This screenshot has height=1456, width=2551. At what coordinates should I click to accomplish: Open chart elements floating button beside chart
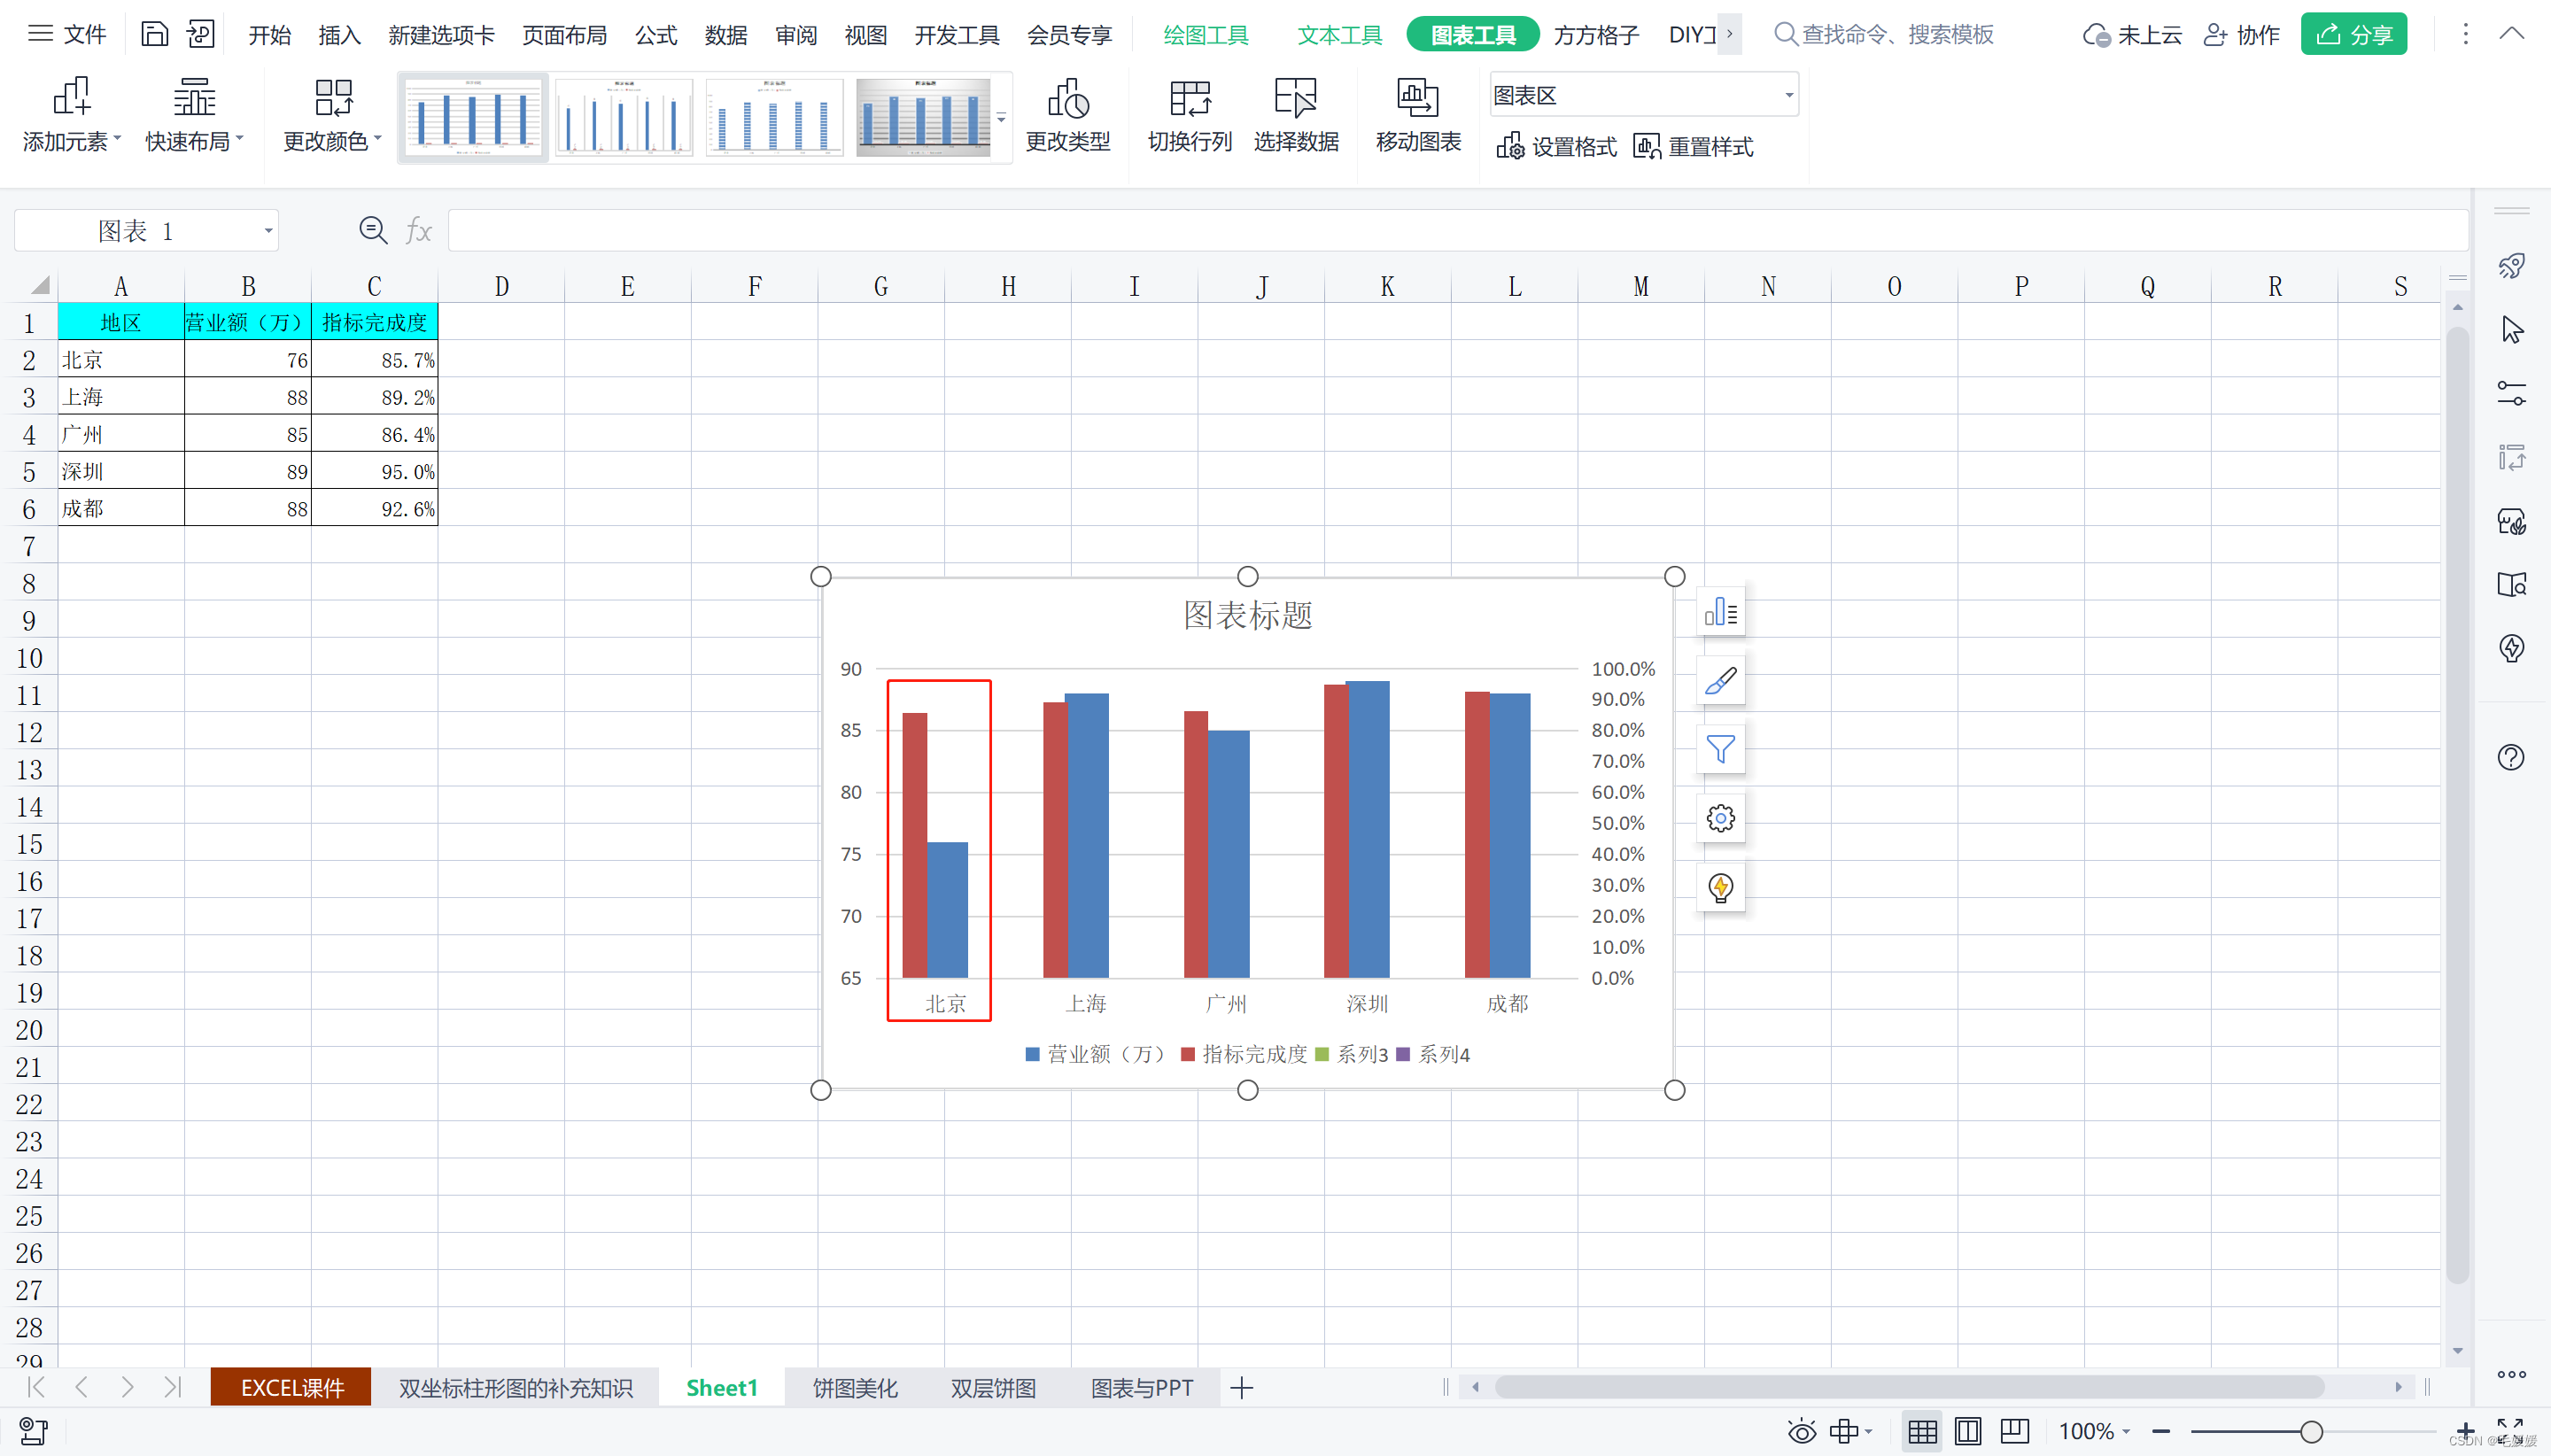click(1720, 612)
